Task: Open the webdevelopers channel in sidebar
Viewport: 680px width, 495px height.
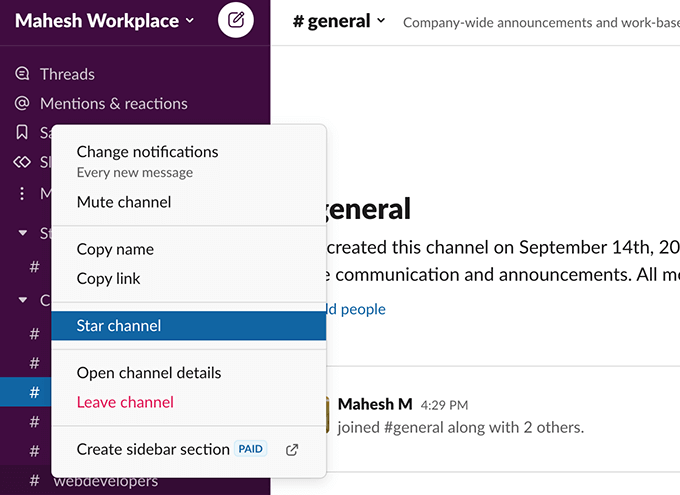Action: tap(106, 481)
